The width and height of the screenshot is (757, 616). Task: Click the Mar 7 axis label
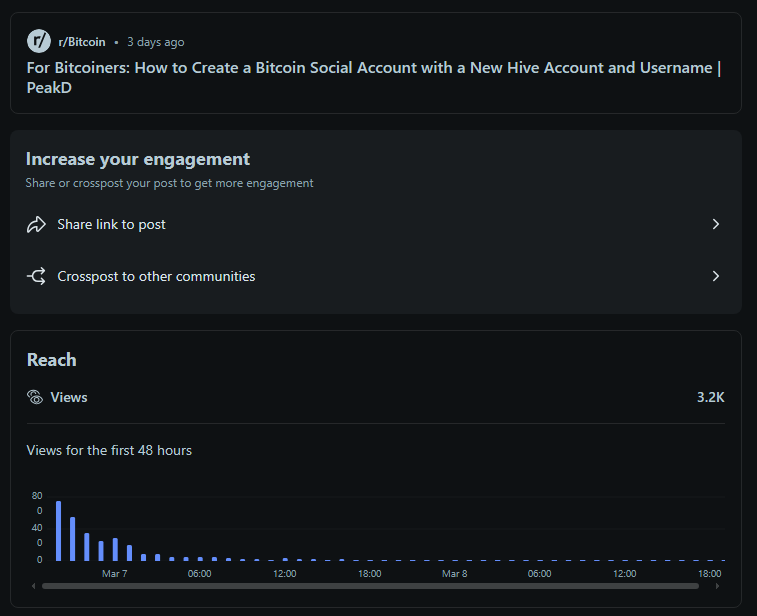click(114, 574)
